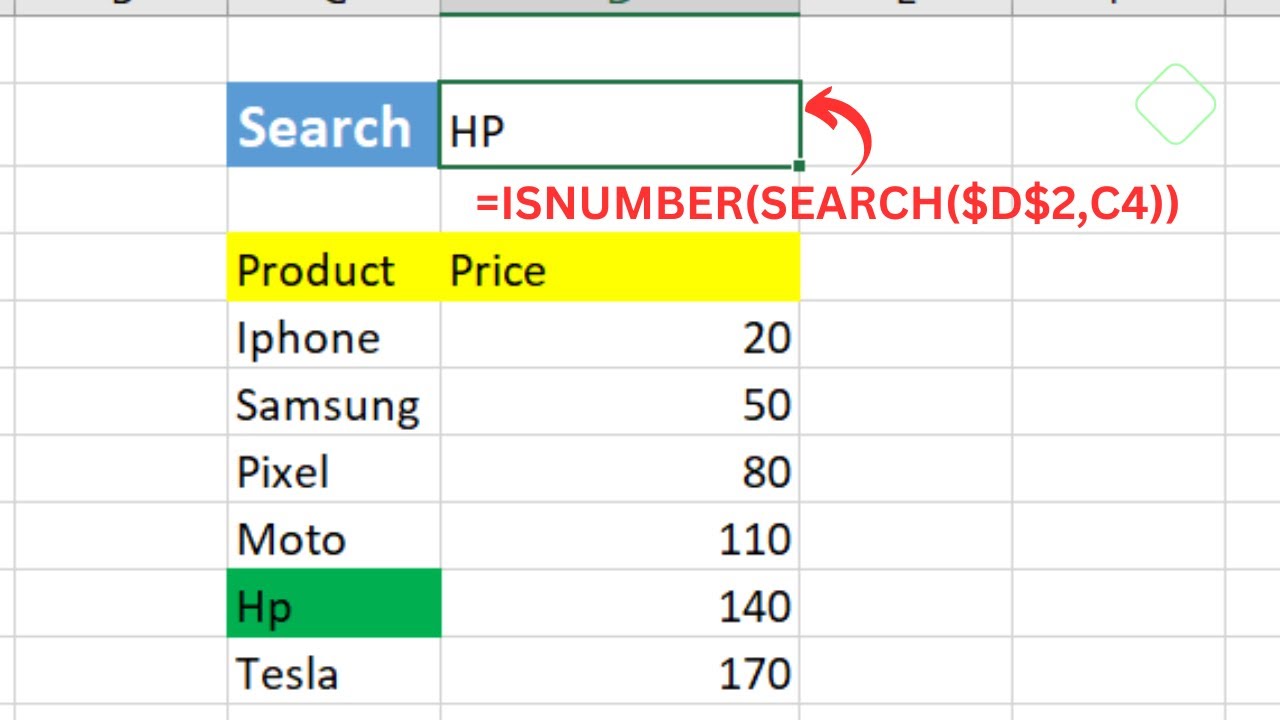Click the price cell showing 80
Viewport: 1280px width, 720px height.
pyautogui.click(x=619, y=472)
